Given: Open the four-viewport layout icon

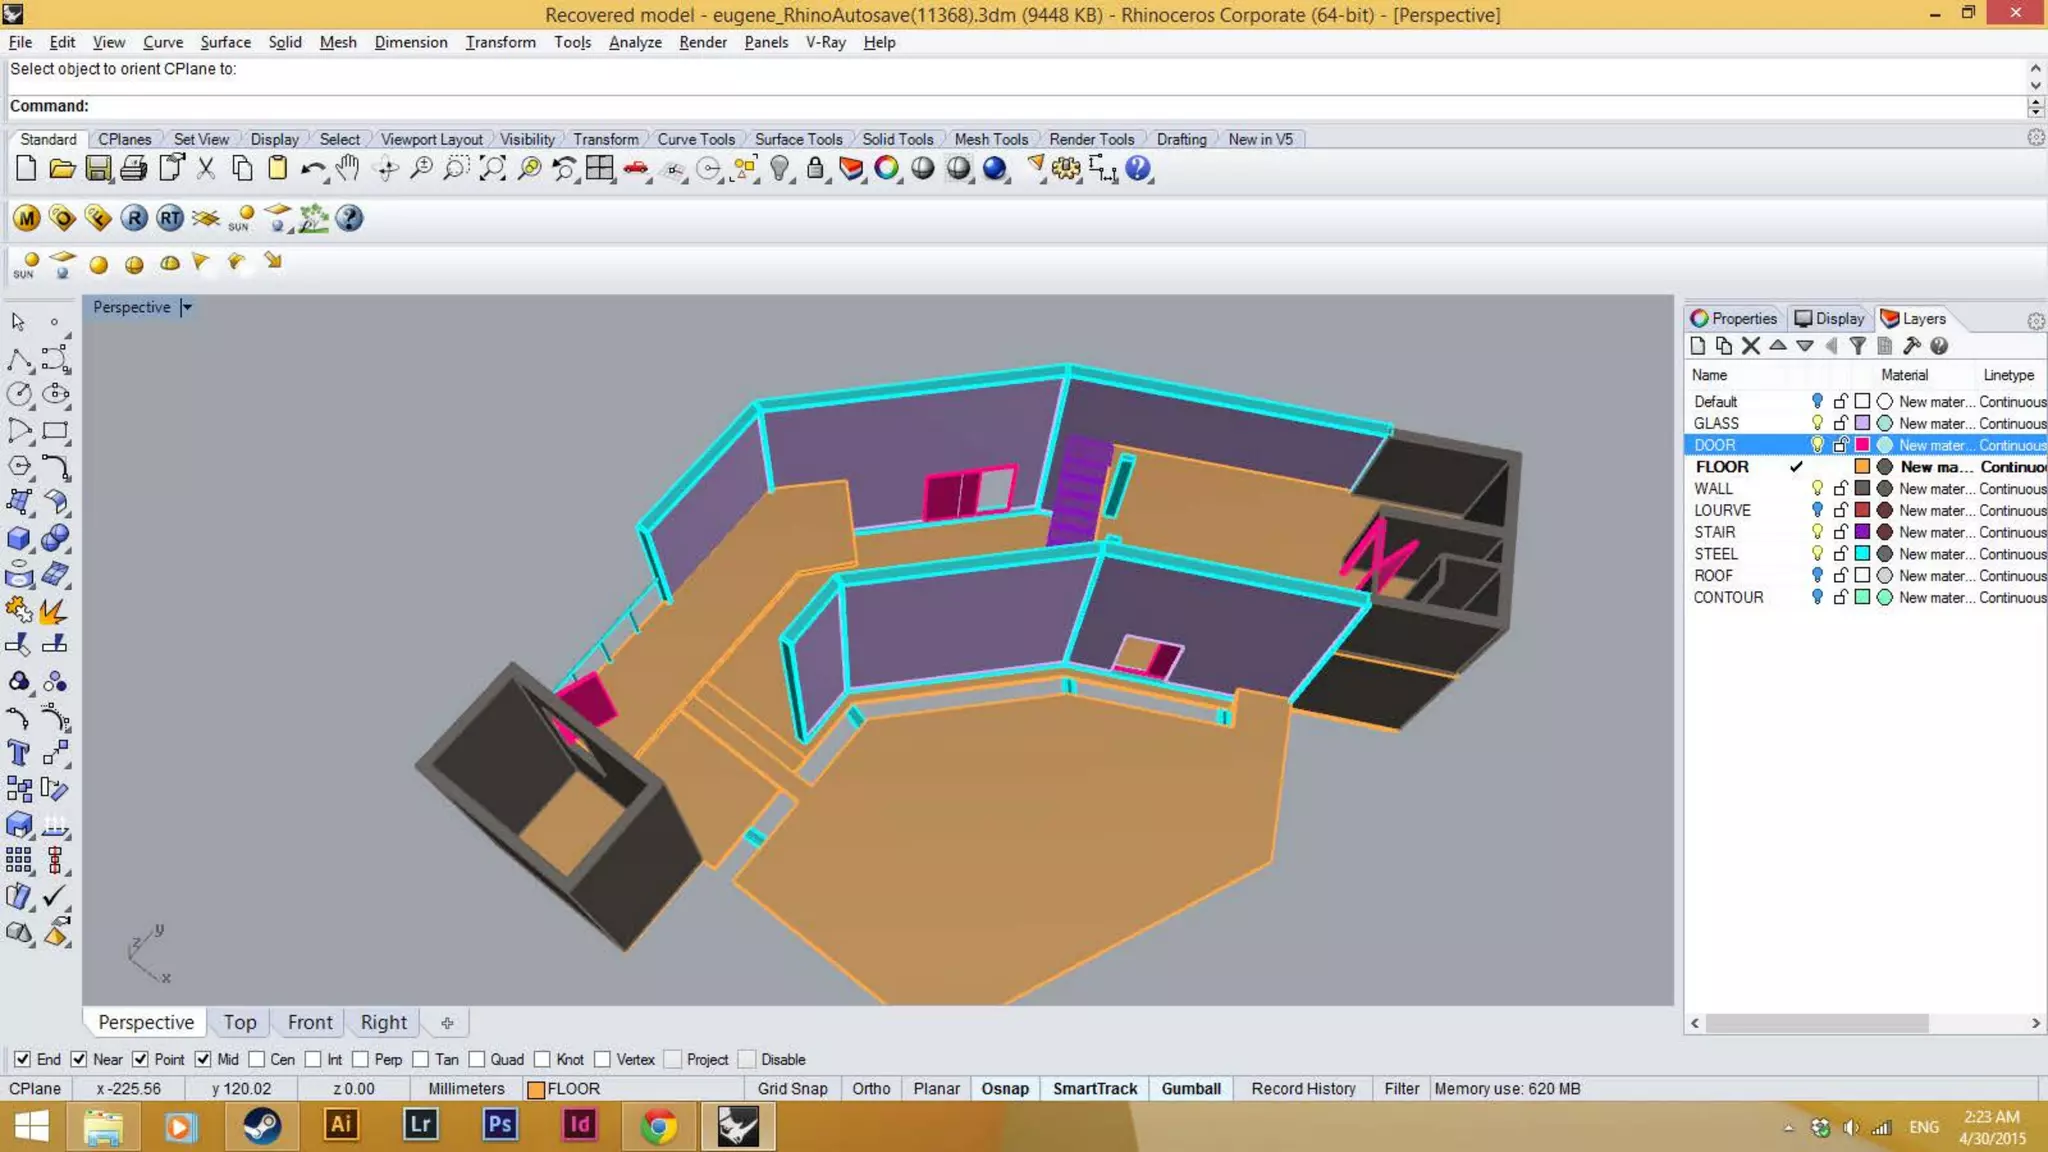Looking at the screenshot, I should click(600, 168).
